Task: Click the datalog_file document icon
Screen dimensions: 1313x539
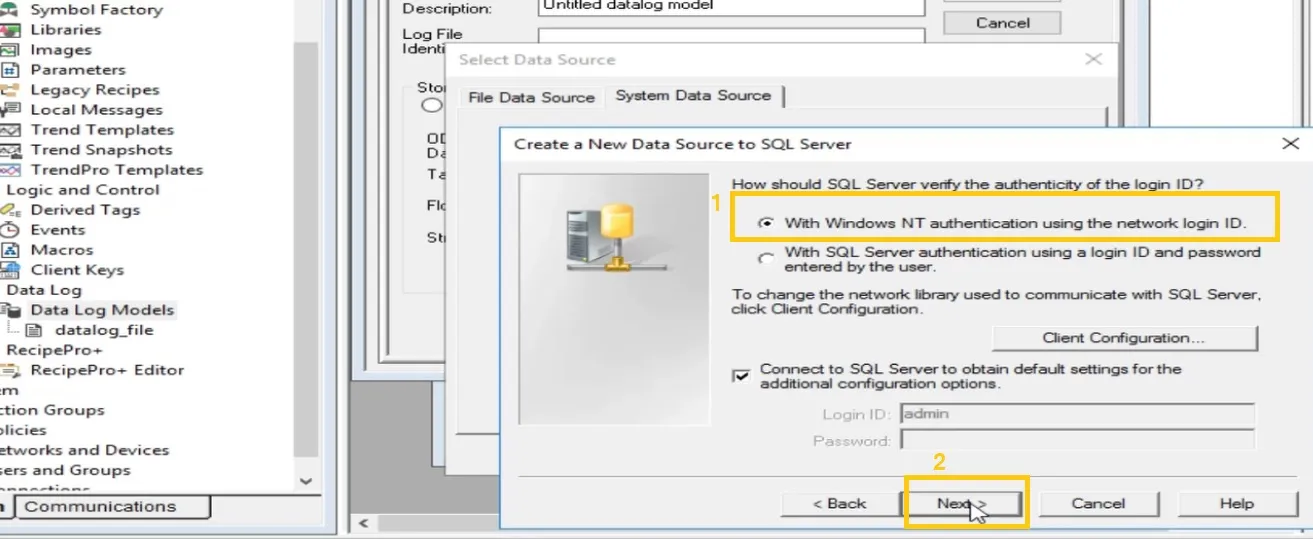Action: pyautogui.click(x=34, y=330)
